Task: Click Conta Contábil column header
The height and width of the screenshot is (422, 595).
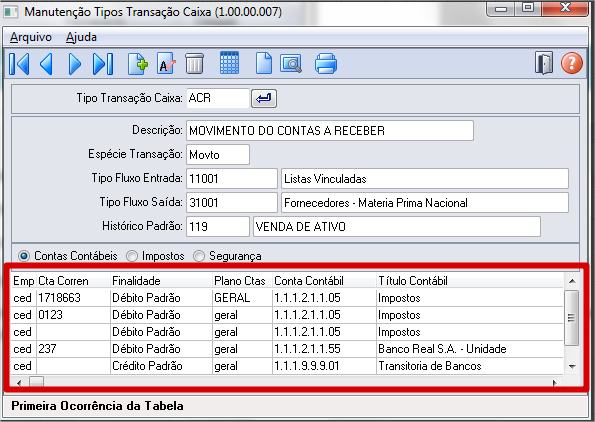Action: [324, 281]
